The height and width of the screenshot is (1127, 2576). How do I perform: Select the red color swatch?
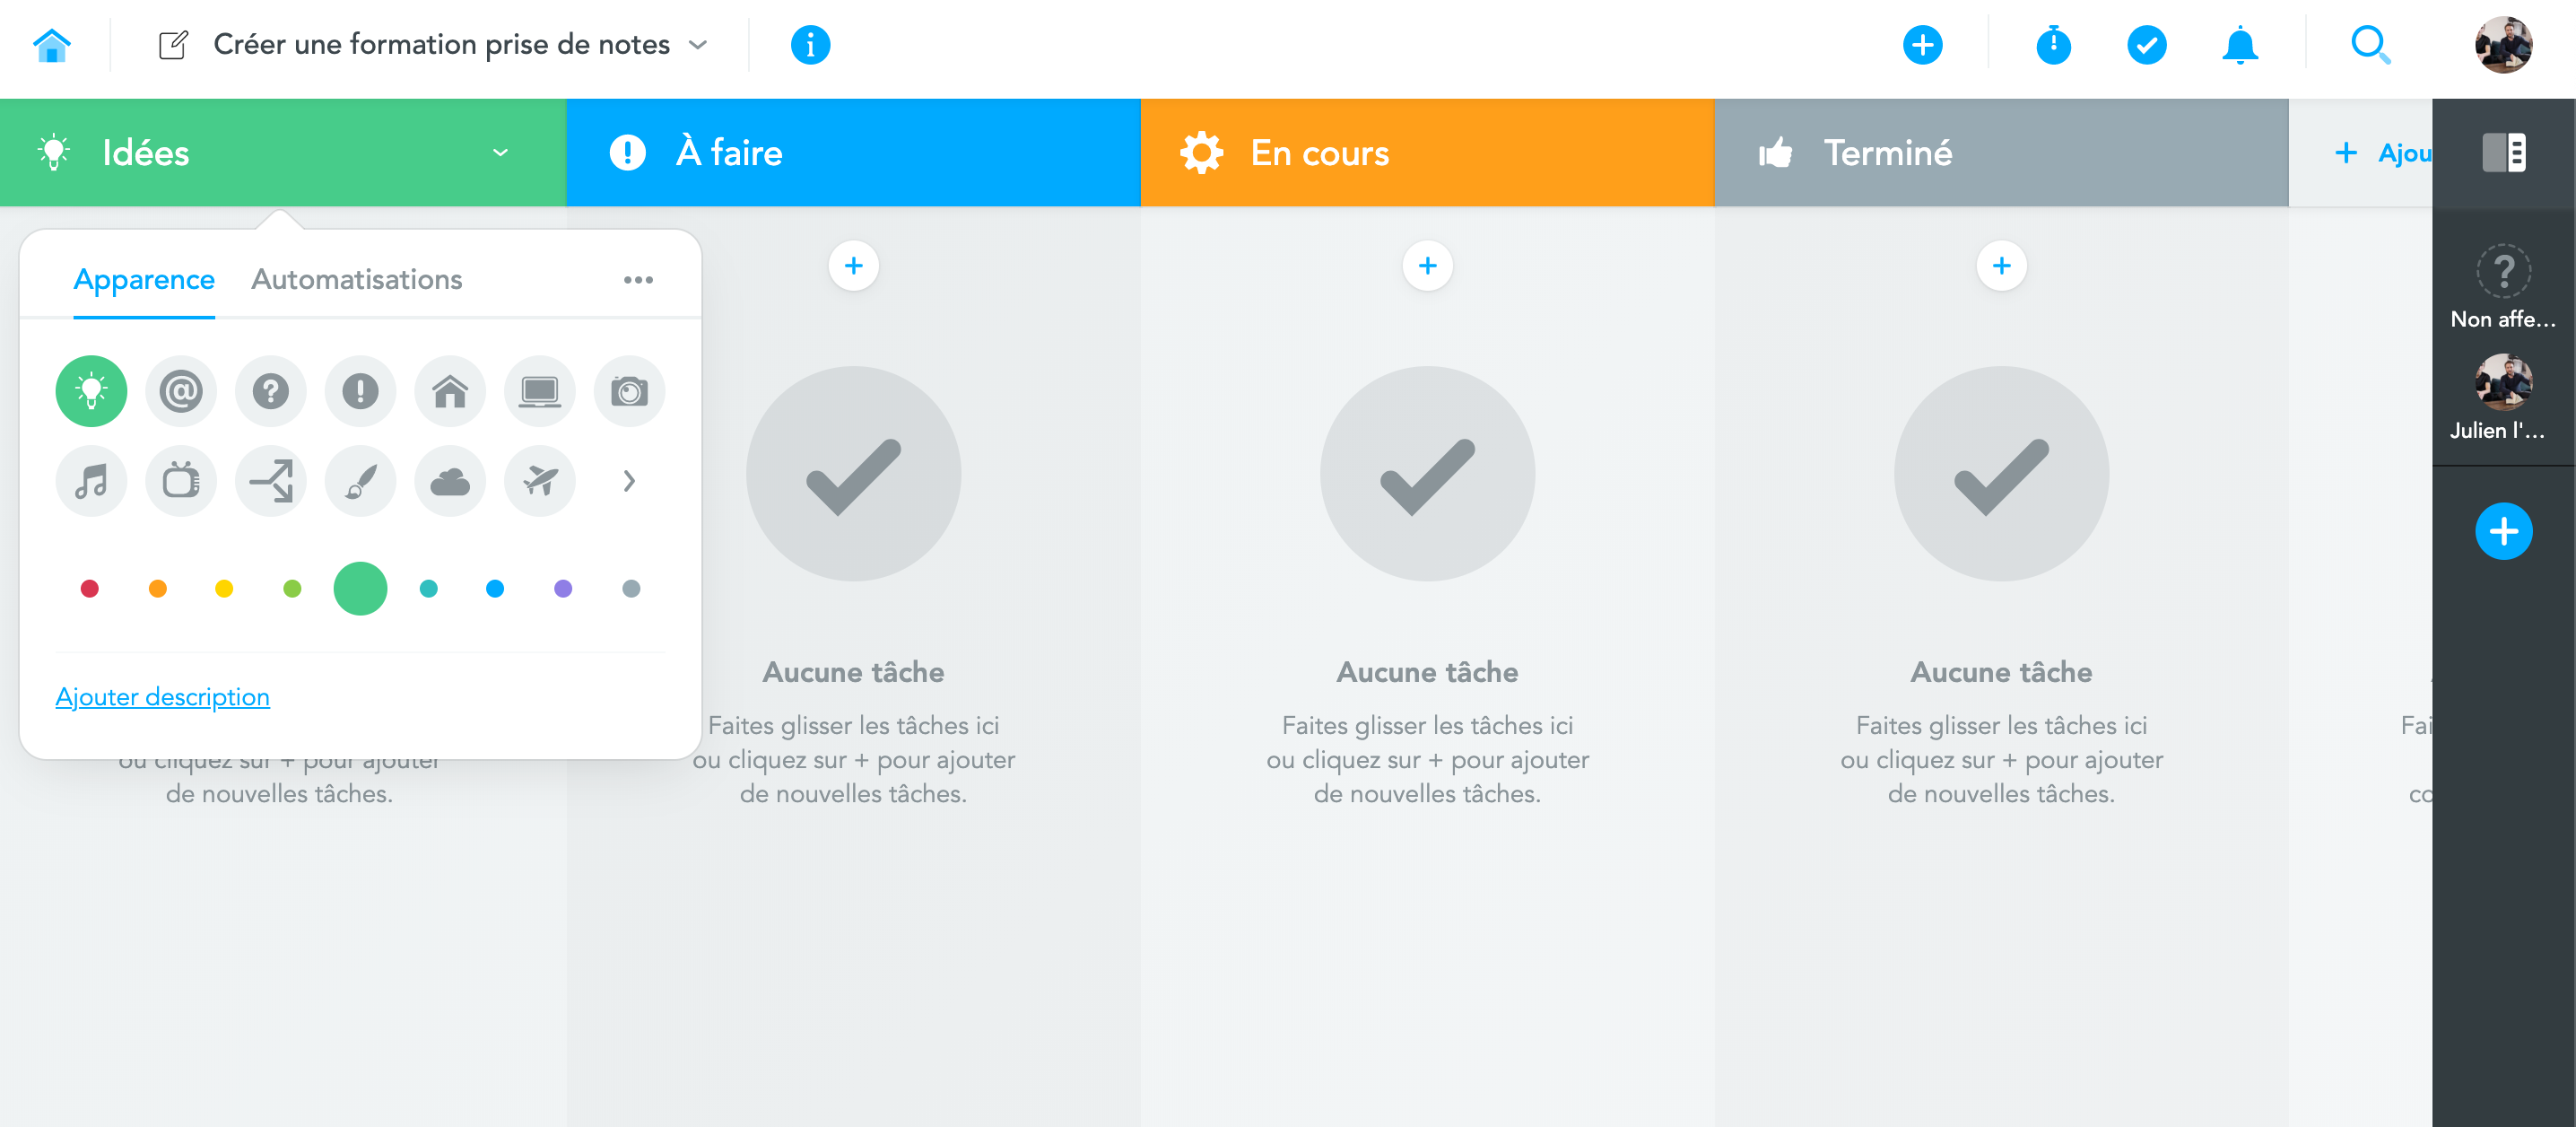(90, 589)
